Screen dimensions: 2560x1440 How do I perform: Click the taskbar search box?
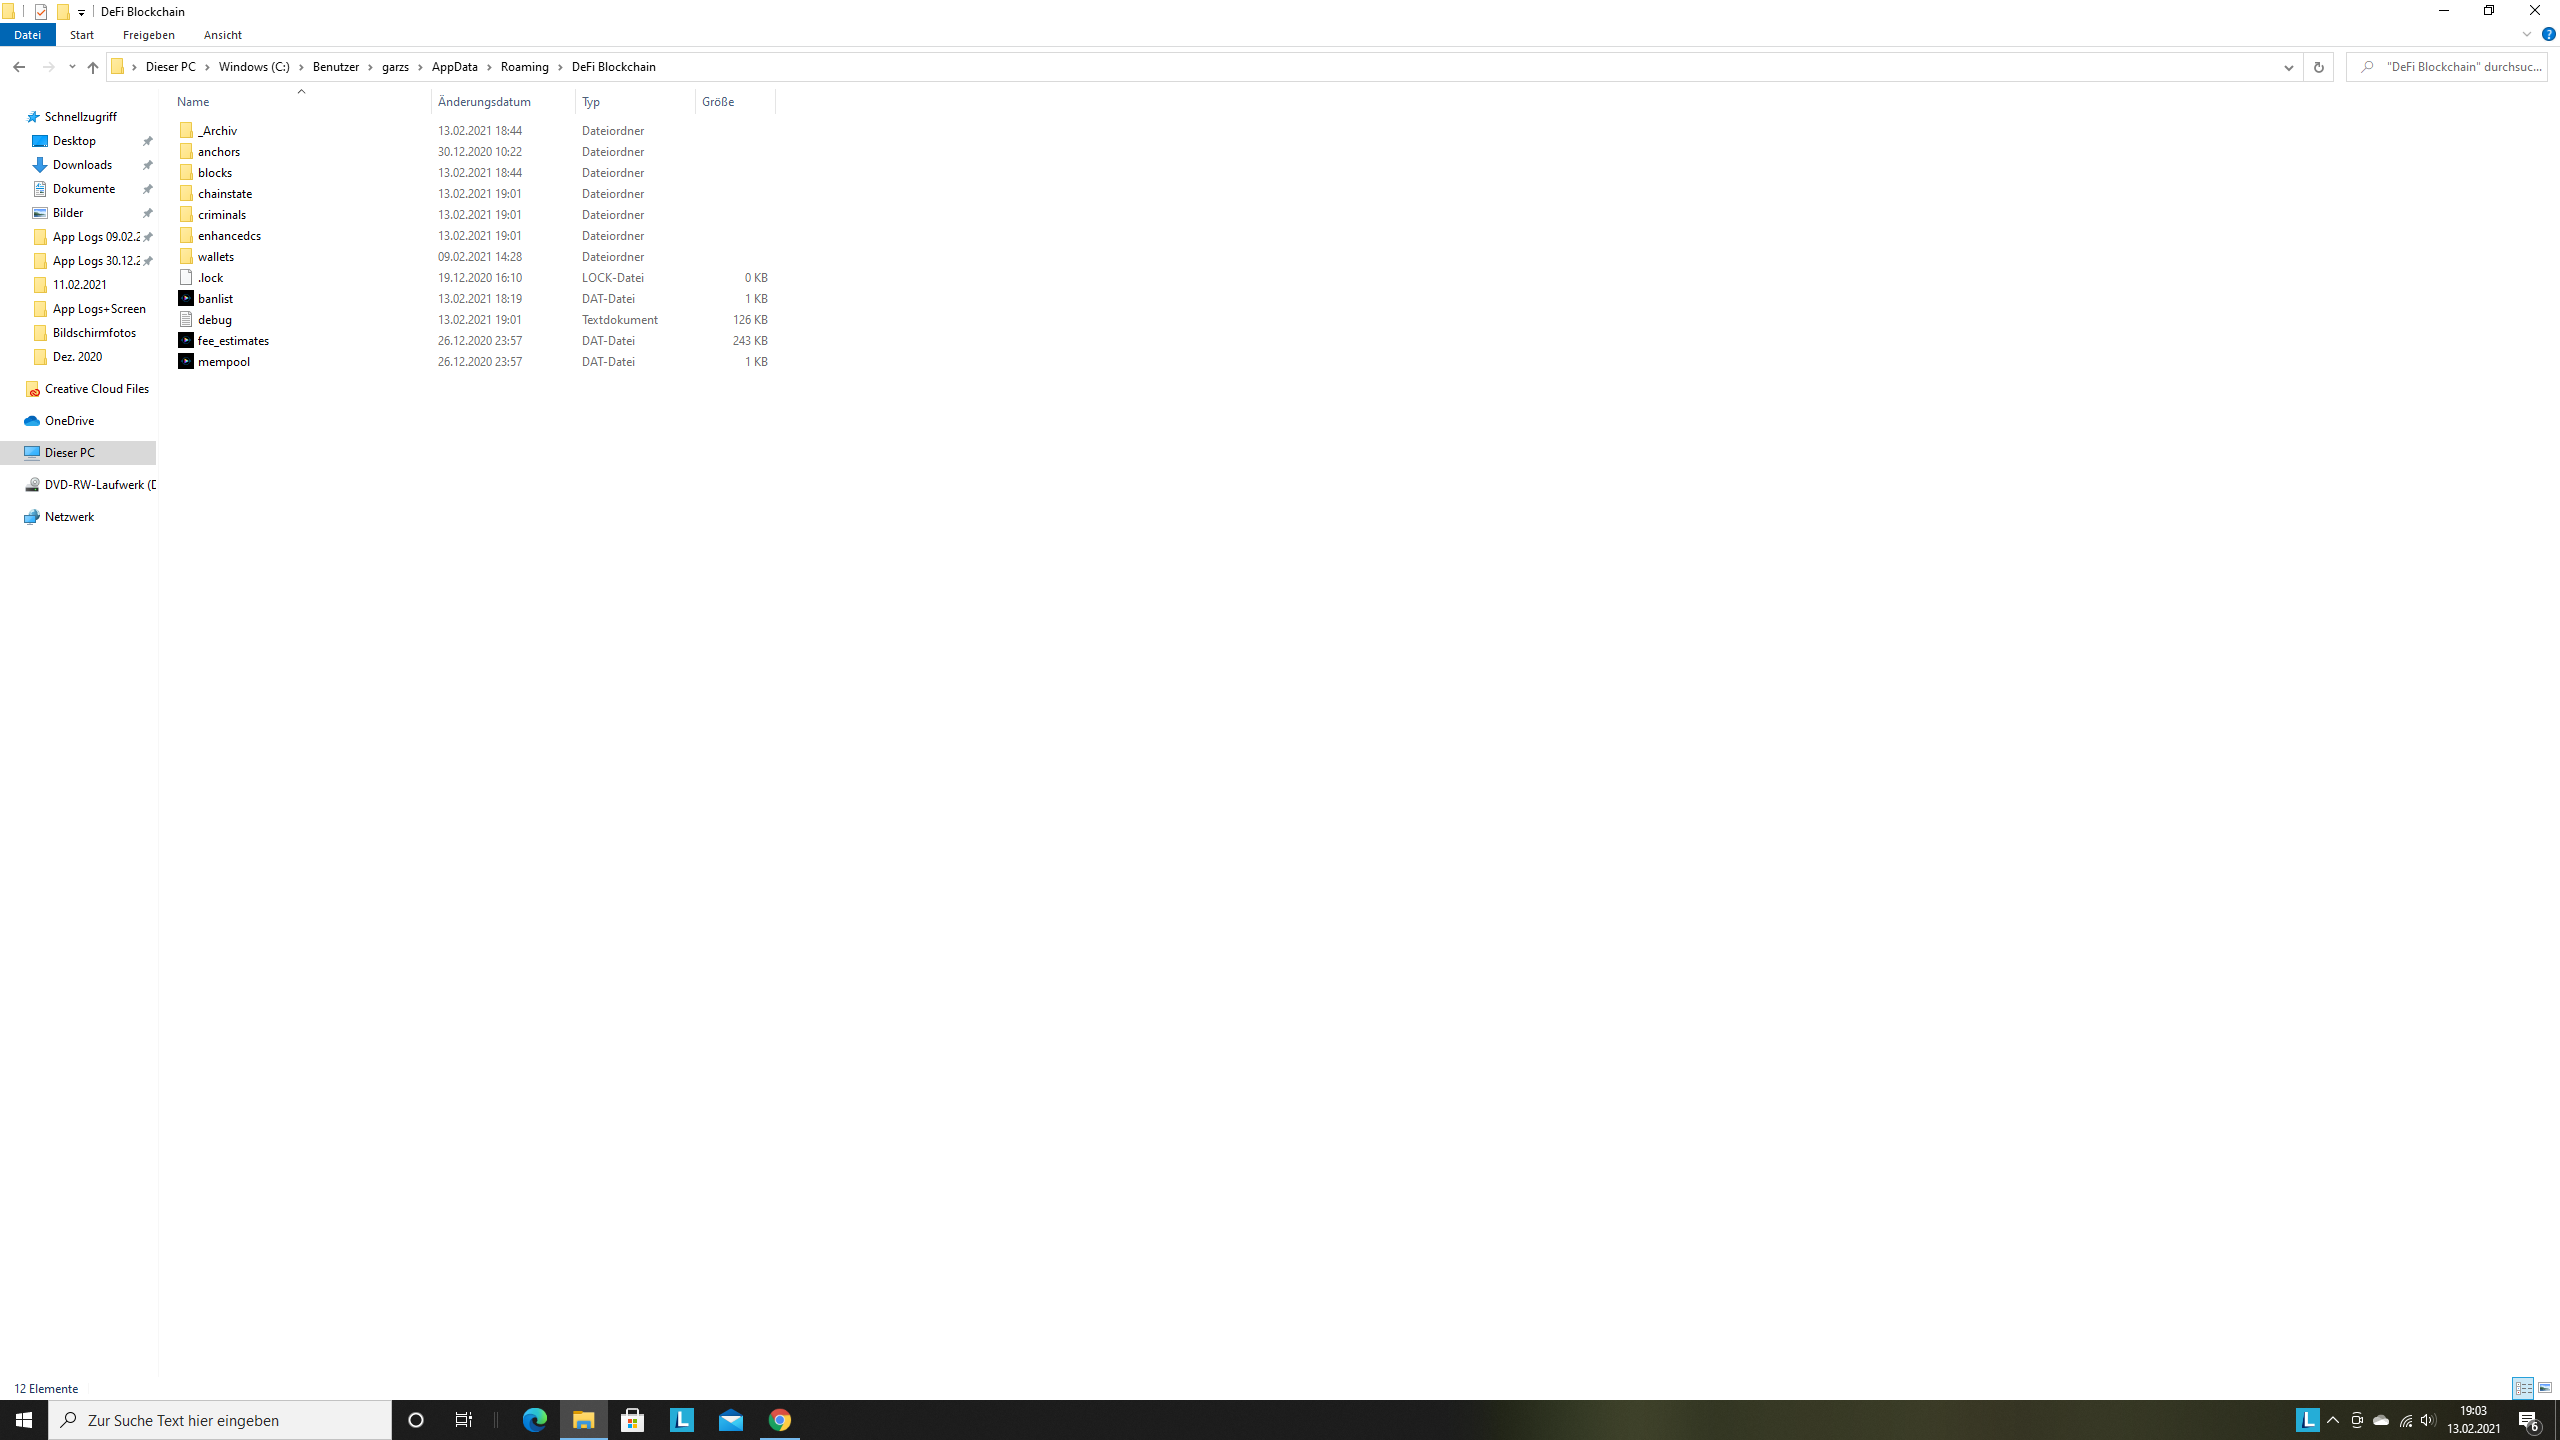click(x=220, y=1420)
